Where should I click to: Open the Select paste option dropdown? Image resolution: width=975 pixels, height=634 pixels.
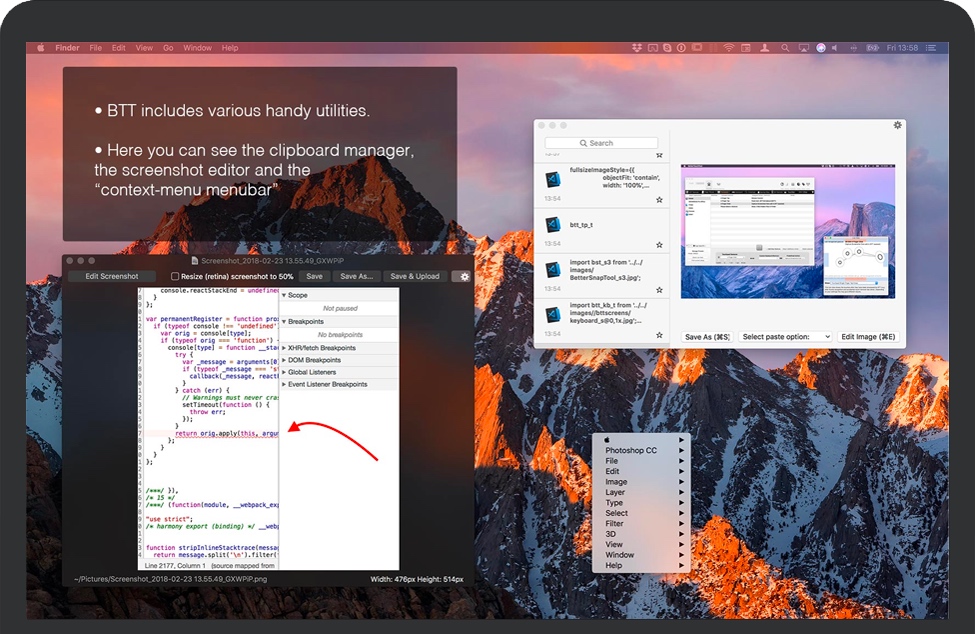tap(786, 336)
